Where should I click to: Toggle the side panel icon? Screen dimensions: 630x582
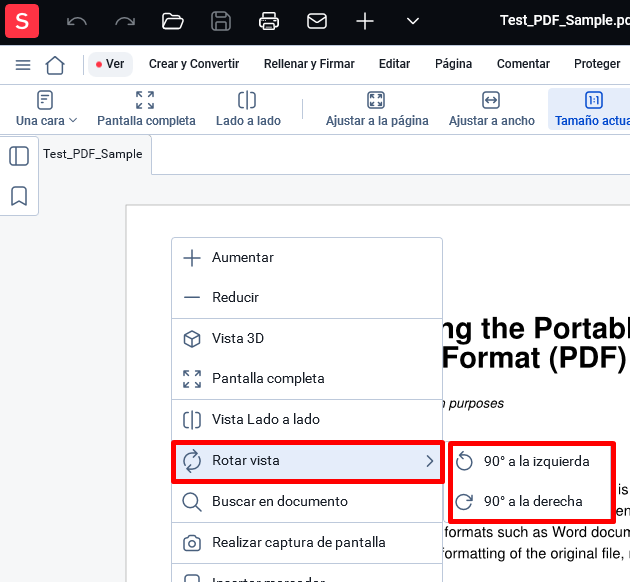click(x=19, y=156)
